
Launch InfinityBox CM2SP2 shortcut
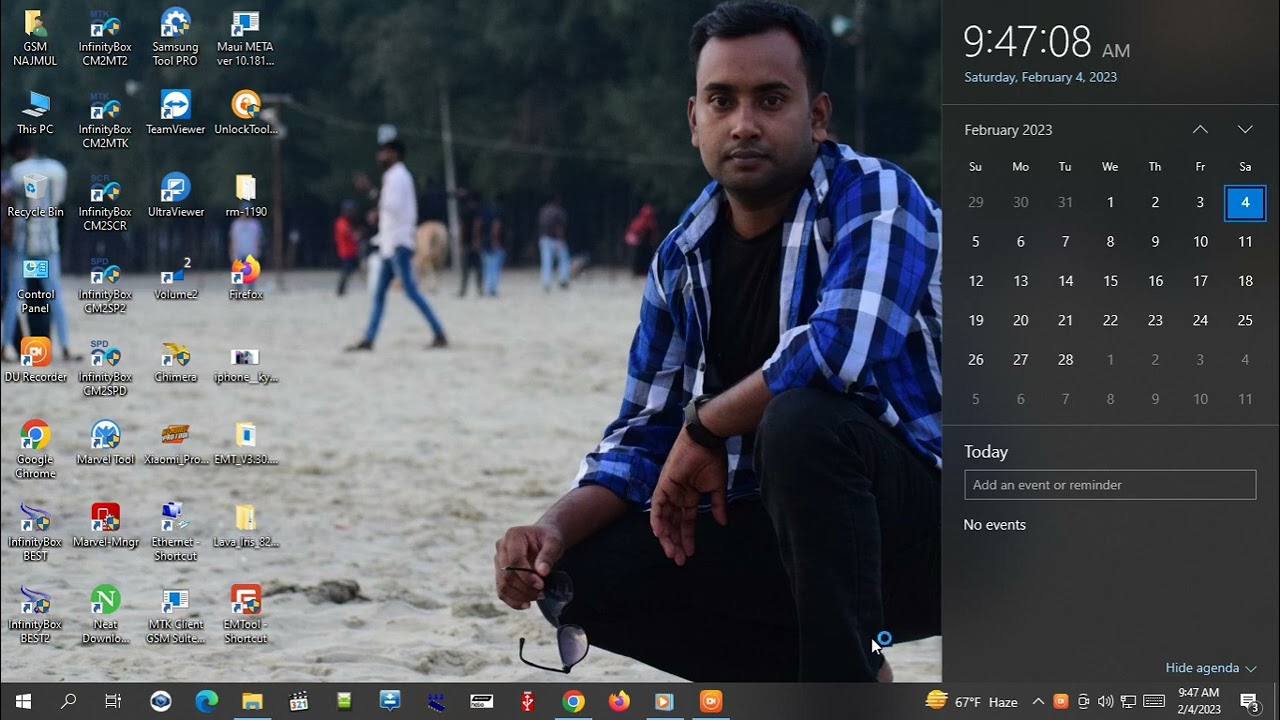[x=105, y=286]
